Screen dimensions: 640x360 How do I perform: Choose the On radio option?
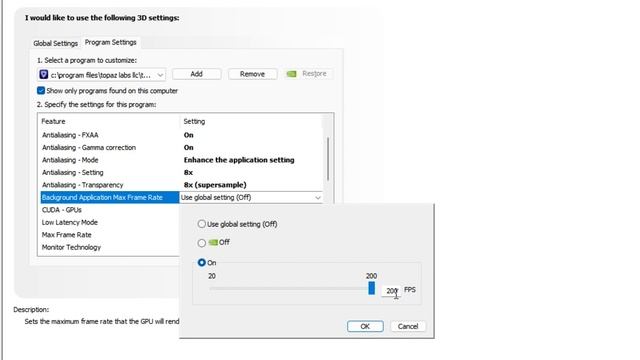pos(202,262)
